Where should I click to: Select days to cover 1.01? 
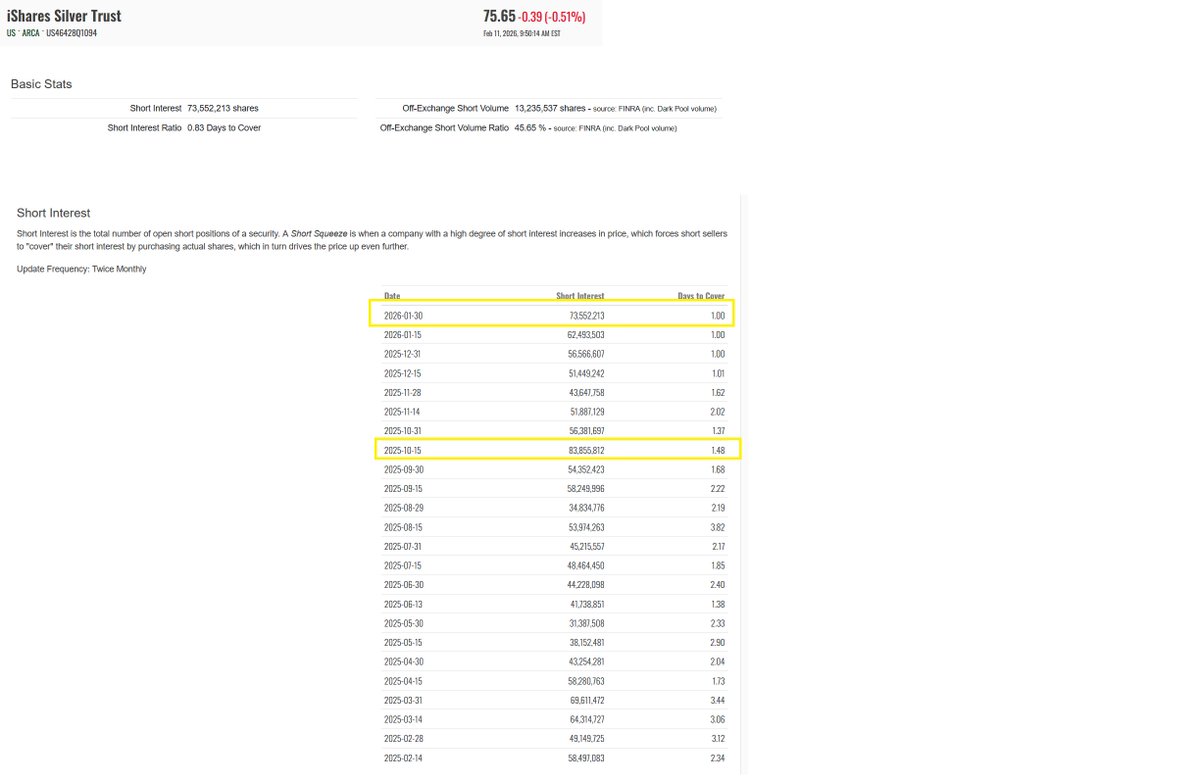pyautogui.click(x=717, y=373)
